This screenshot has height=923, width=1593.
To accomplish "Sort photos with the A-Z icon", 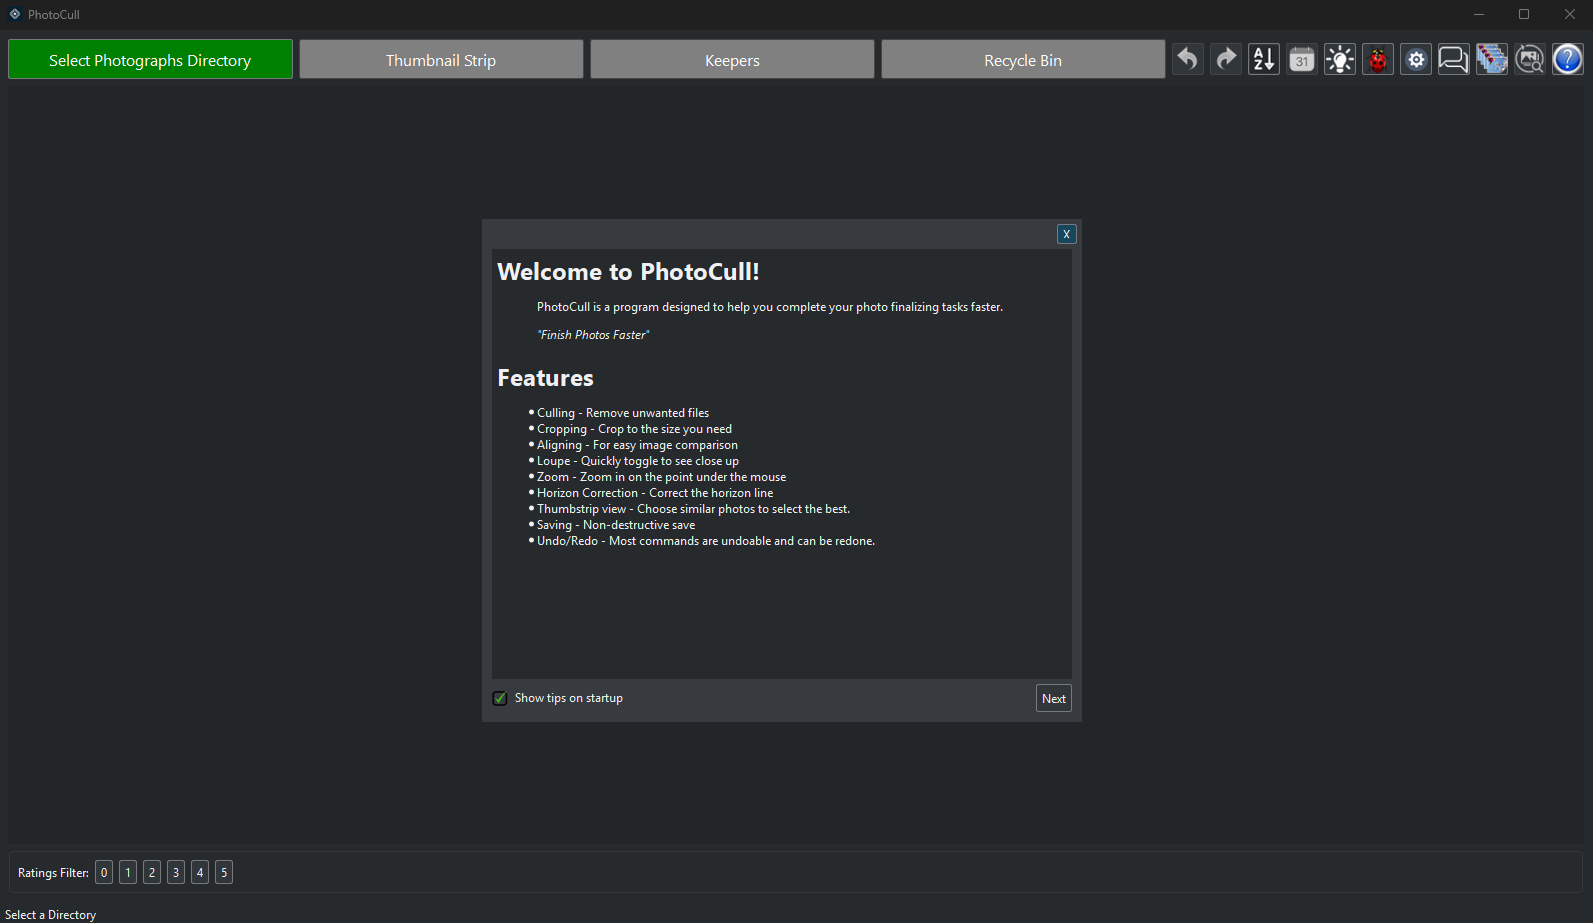I will [1264, 60].
